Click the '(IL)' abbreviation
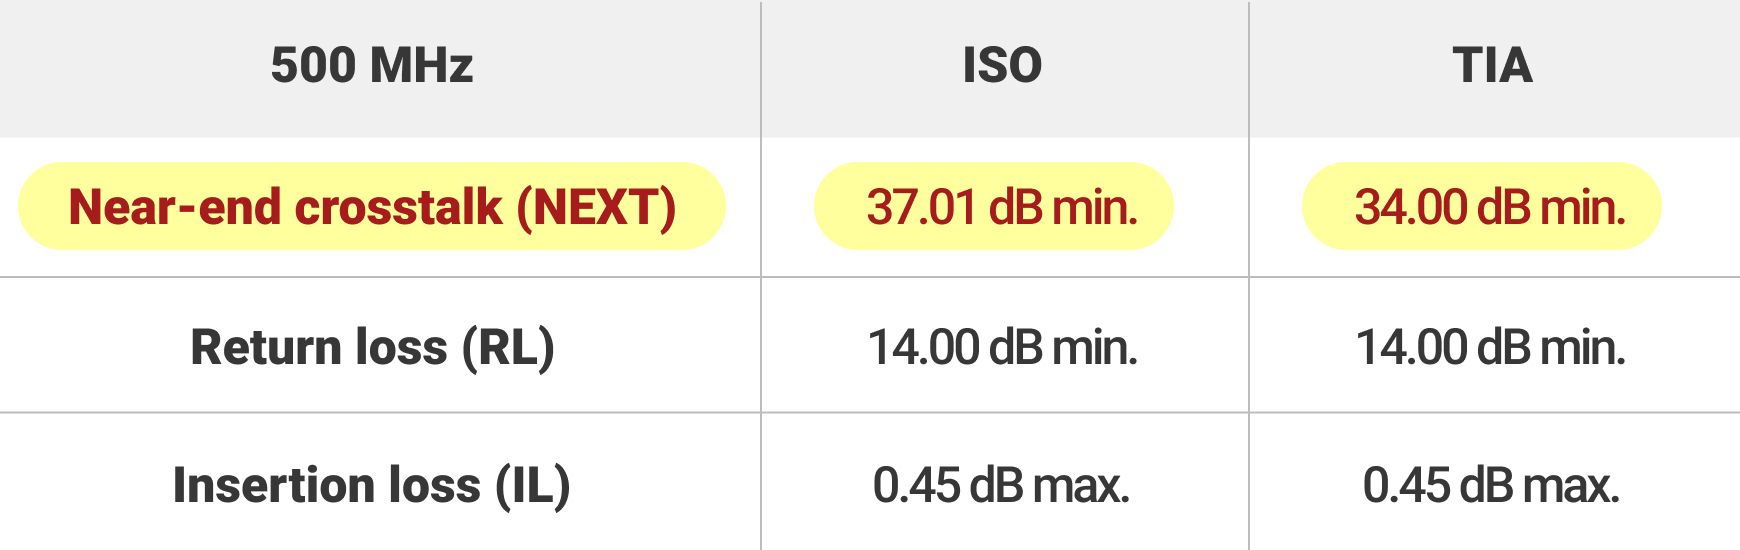This screenshot has width=1740, height=550. click(533, 485)
